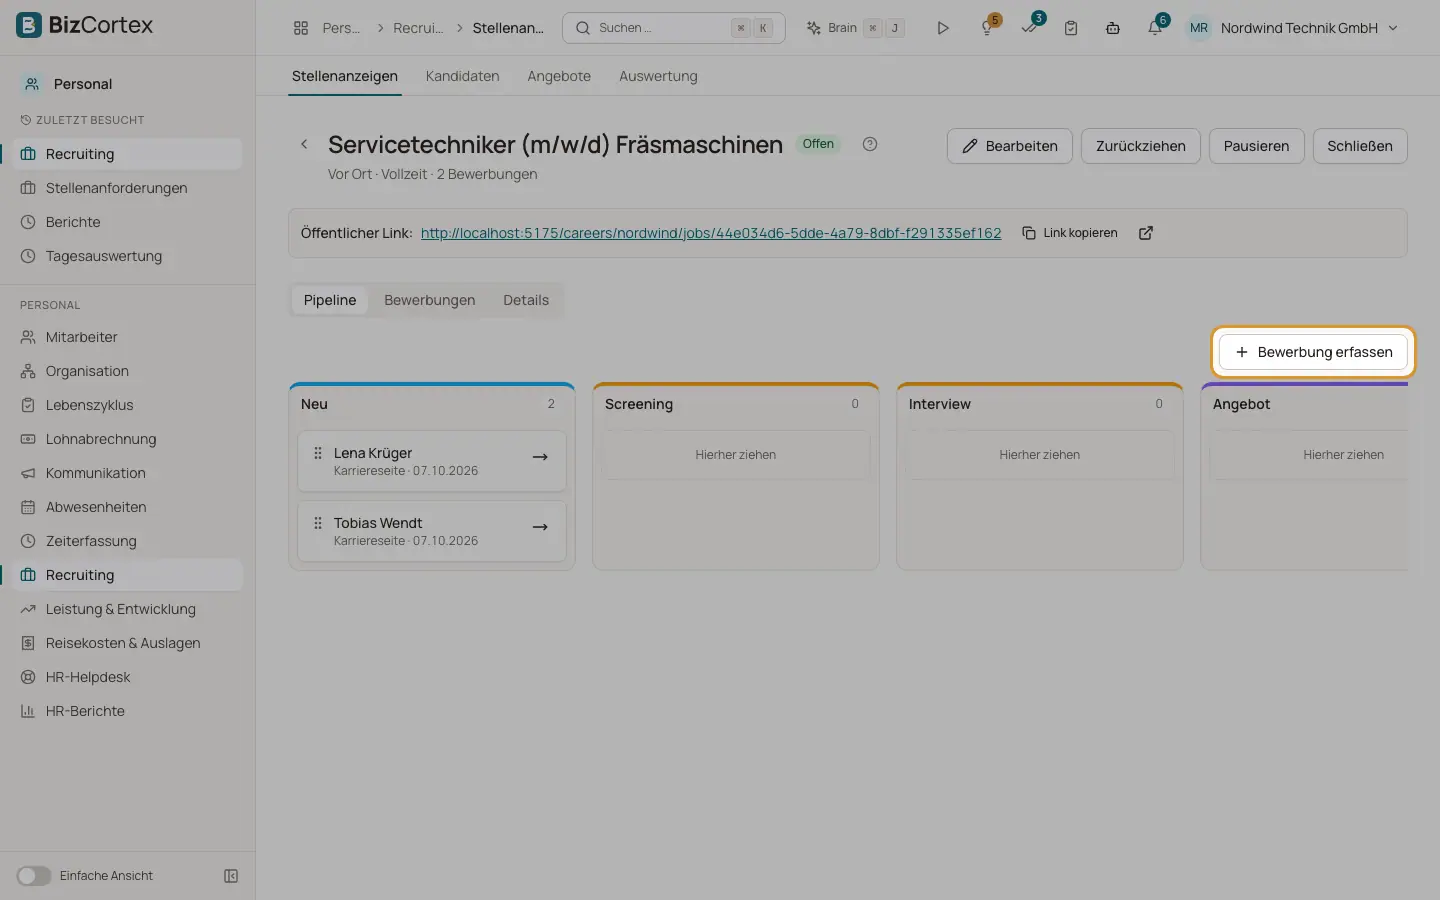Viewport: 1440px width, 900px height.
Task: Copy the public link with Link kopieren
Action: 1070,233
